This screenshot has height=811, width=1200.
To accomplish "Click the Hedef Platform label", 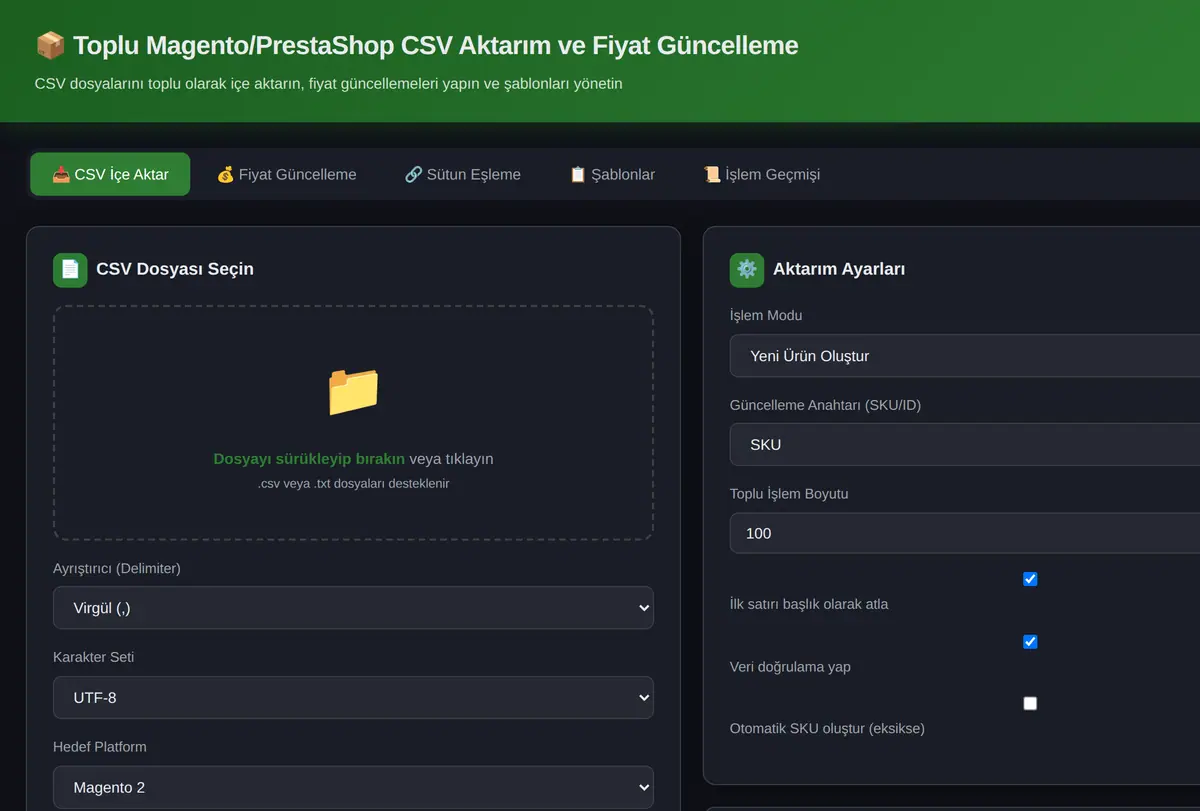I will (x=100, y=747).
